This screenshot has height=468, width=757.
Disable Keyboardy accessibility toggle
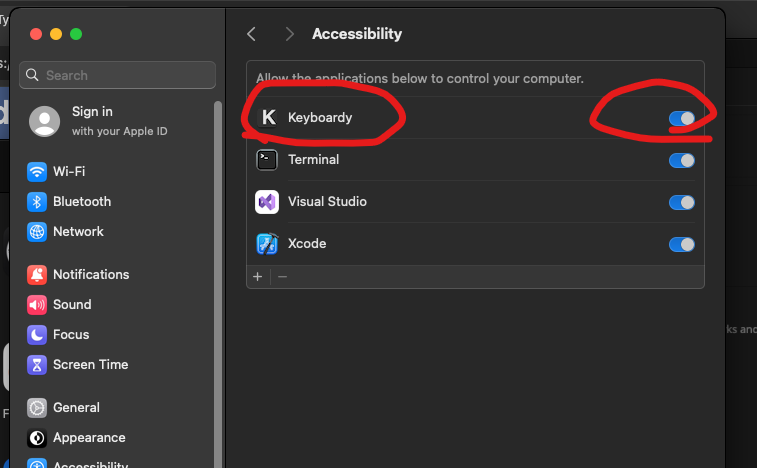[x=682, y=118]
